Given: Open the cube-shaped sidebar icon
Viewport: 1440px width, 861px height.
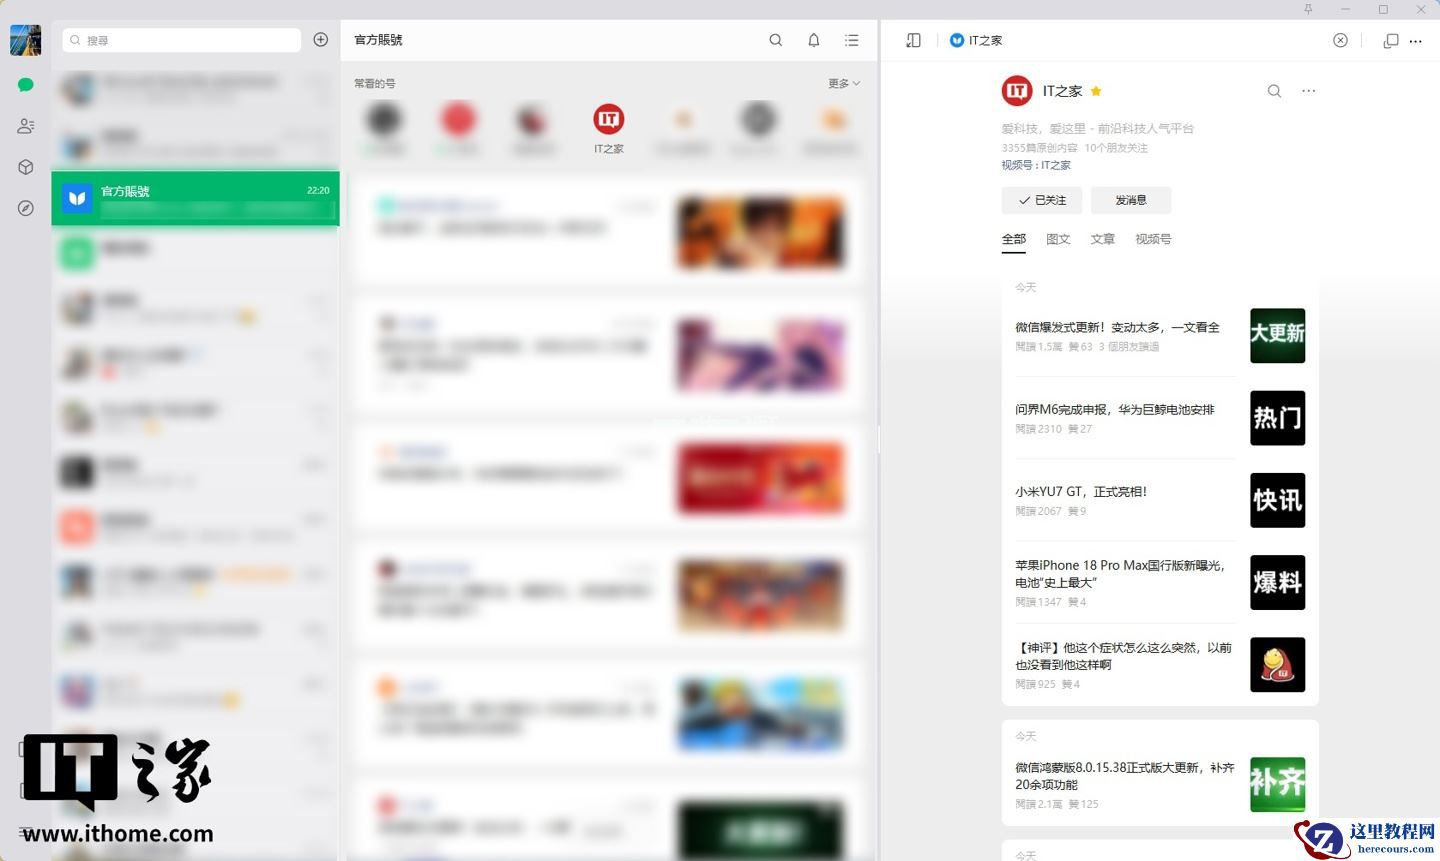Looking at the screenshot, I should pyautogui.click(x=26, y=167).
